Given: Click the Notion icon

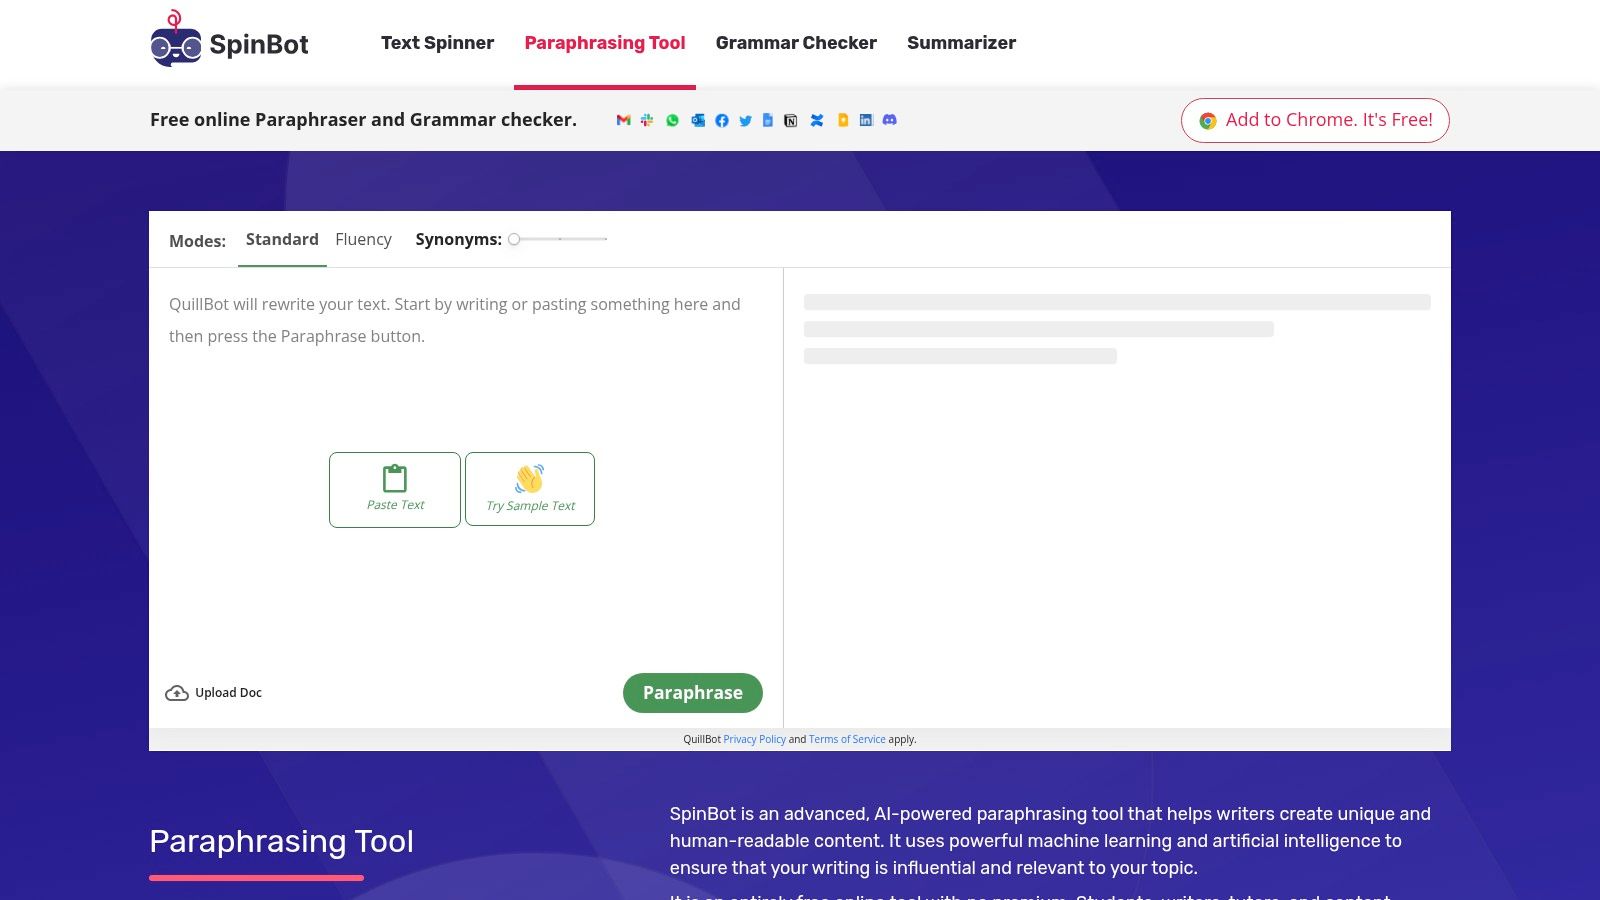Looking at the screenshot, I should (x=791, y=120).
